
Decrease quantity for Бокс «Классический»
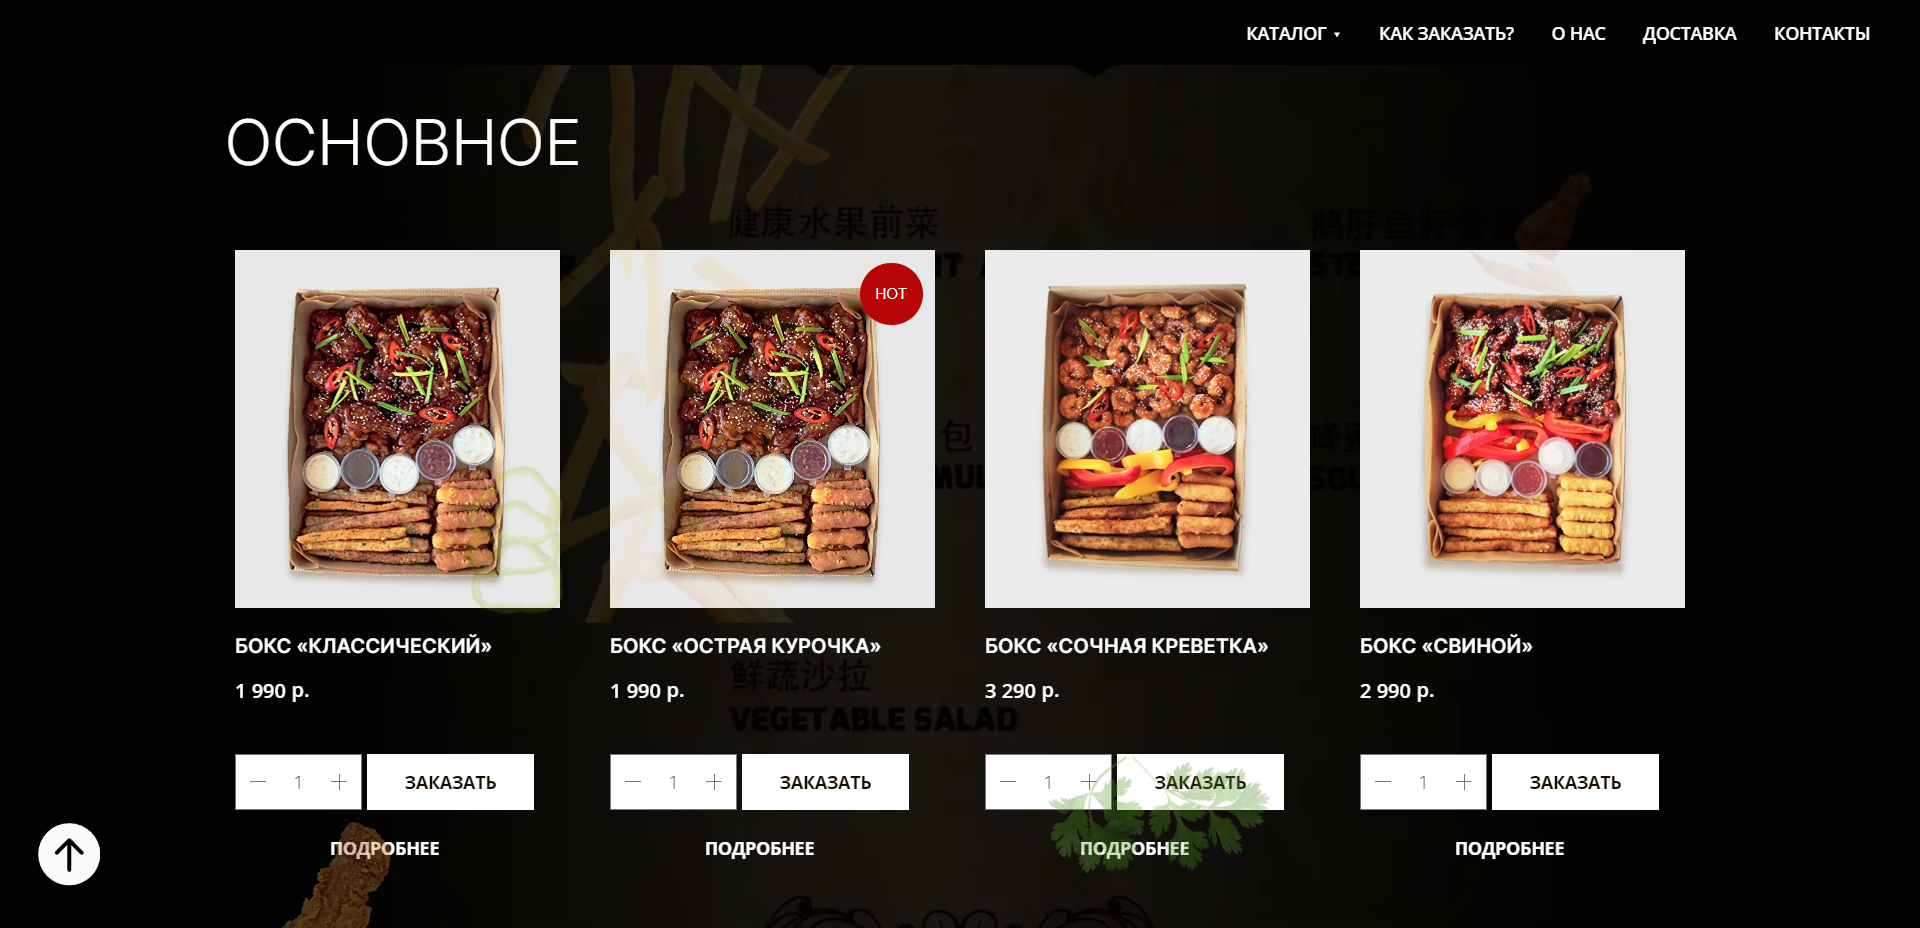click(258, 782)
